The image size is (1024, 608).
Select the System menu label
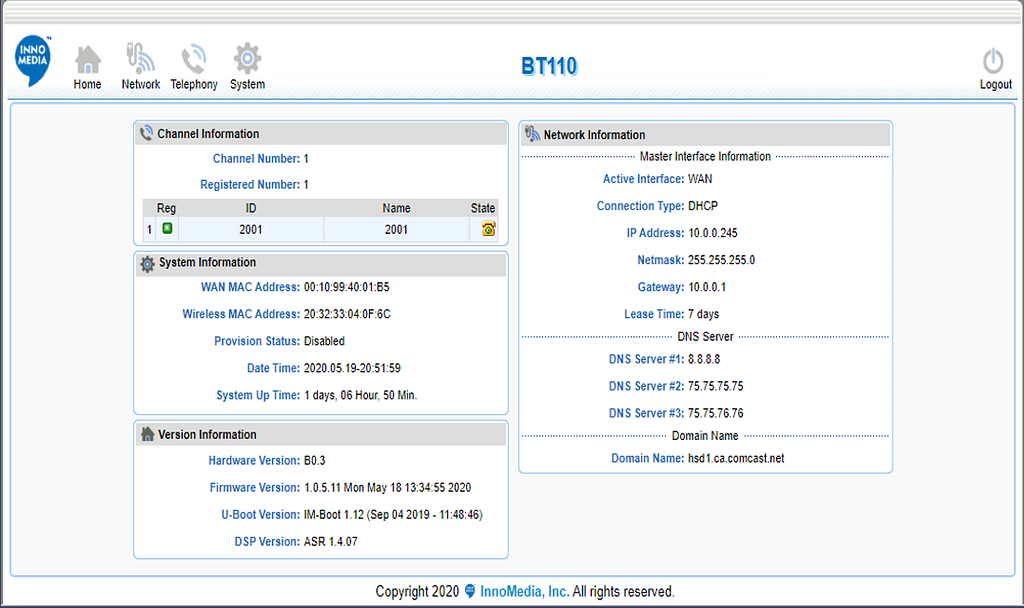pyautogui.click(x=248, y=84)
